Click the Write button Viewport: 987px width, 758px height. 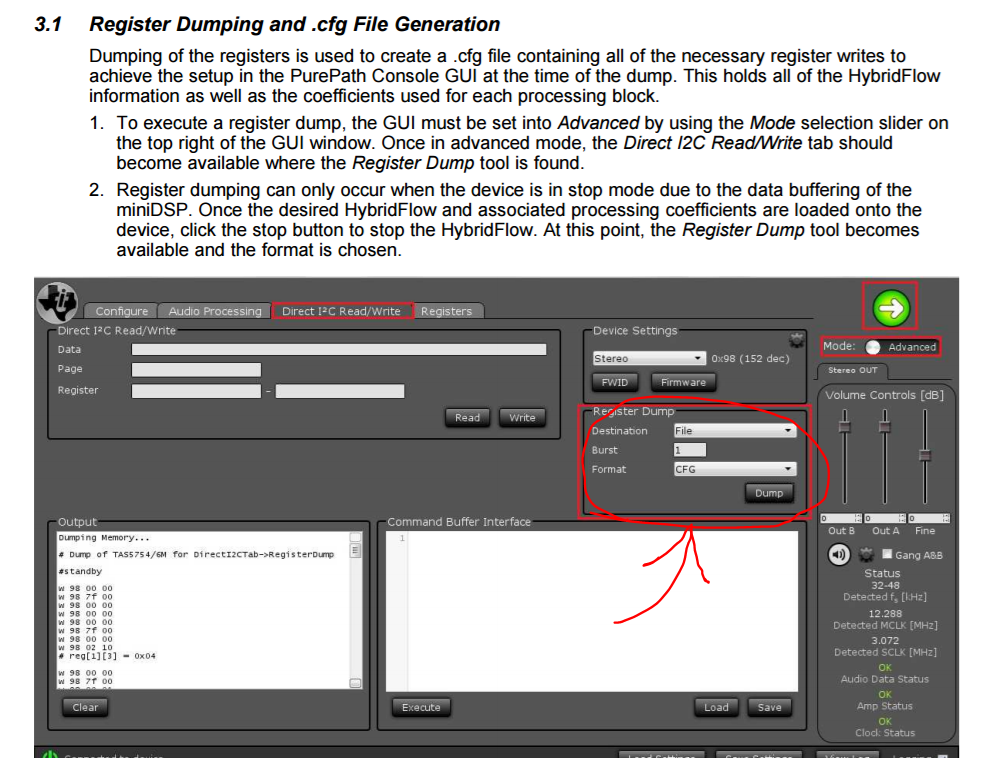pos(522,417)
